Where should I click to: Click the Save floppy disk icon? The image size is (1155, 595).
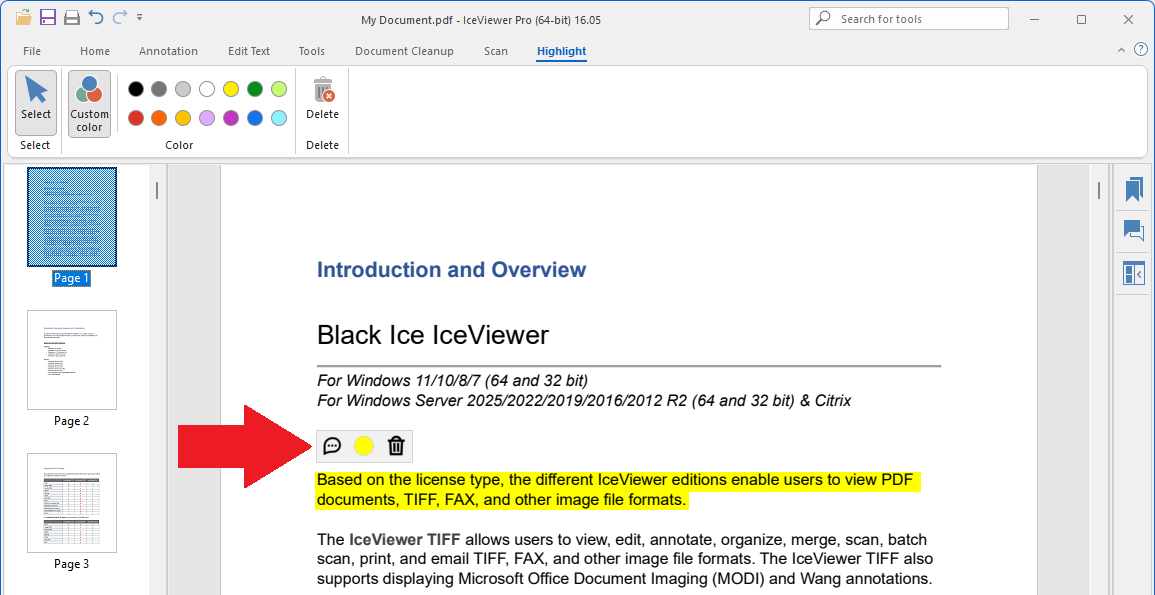coord(48,17)
